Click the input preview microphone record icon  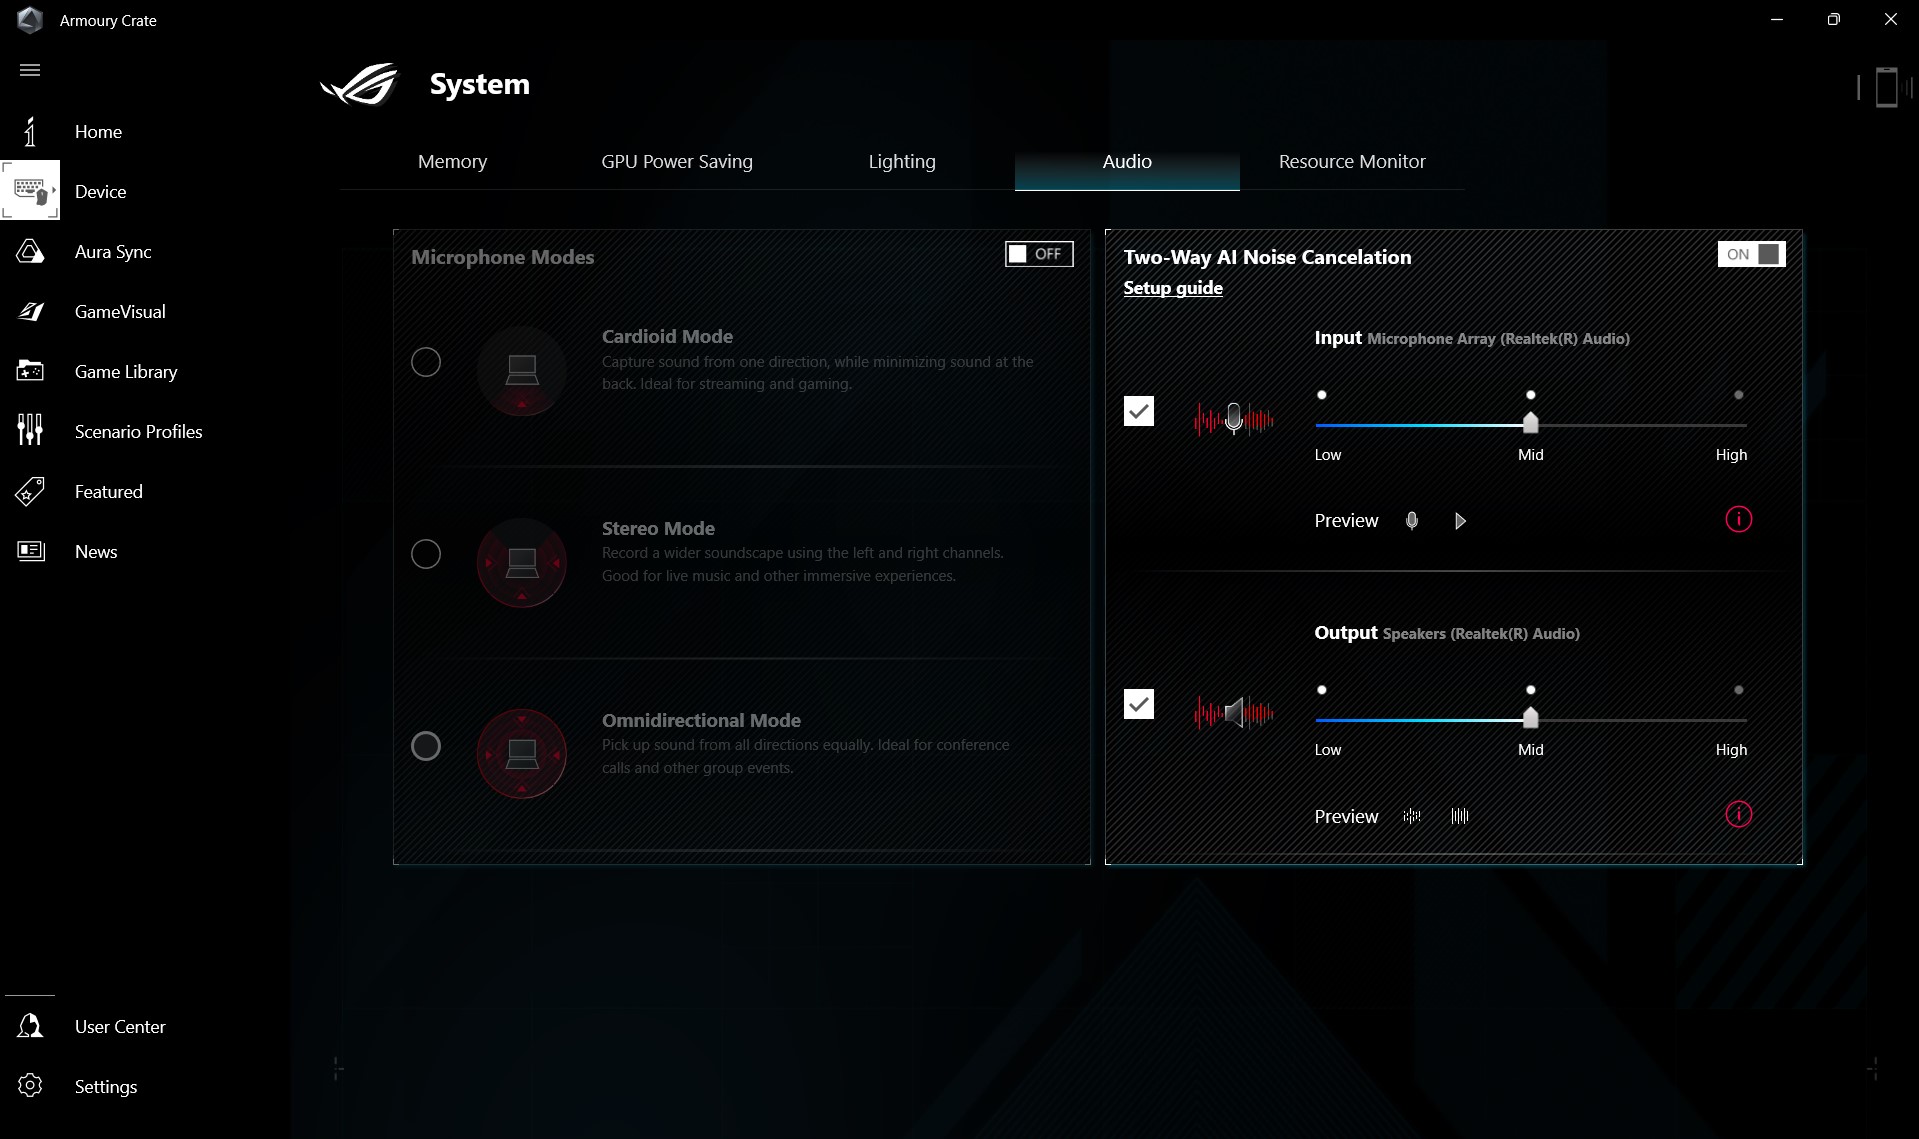(1411, 521)
